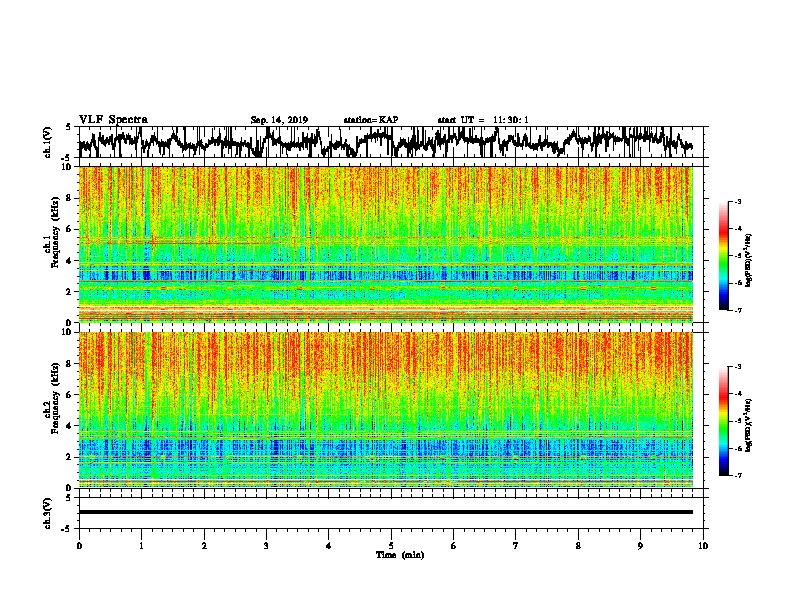Click time axis tick label "1"
Screen dimensions: 792x612
141,545
